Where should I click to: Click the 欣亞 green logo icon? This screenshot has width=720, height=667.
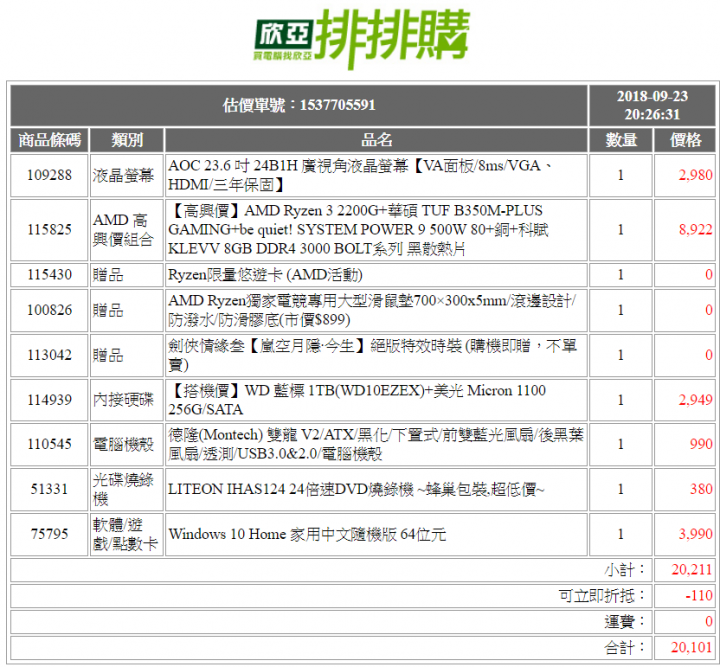coord(284,39)
